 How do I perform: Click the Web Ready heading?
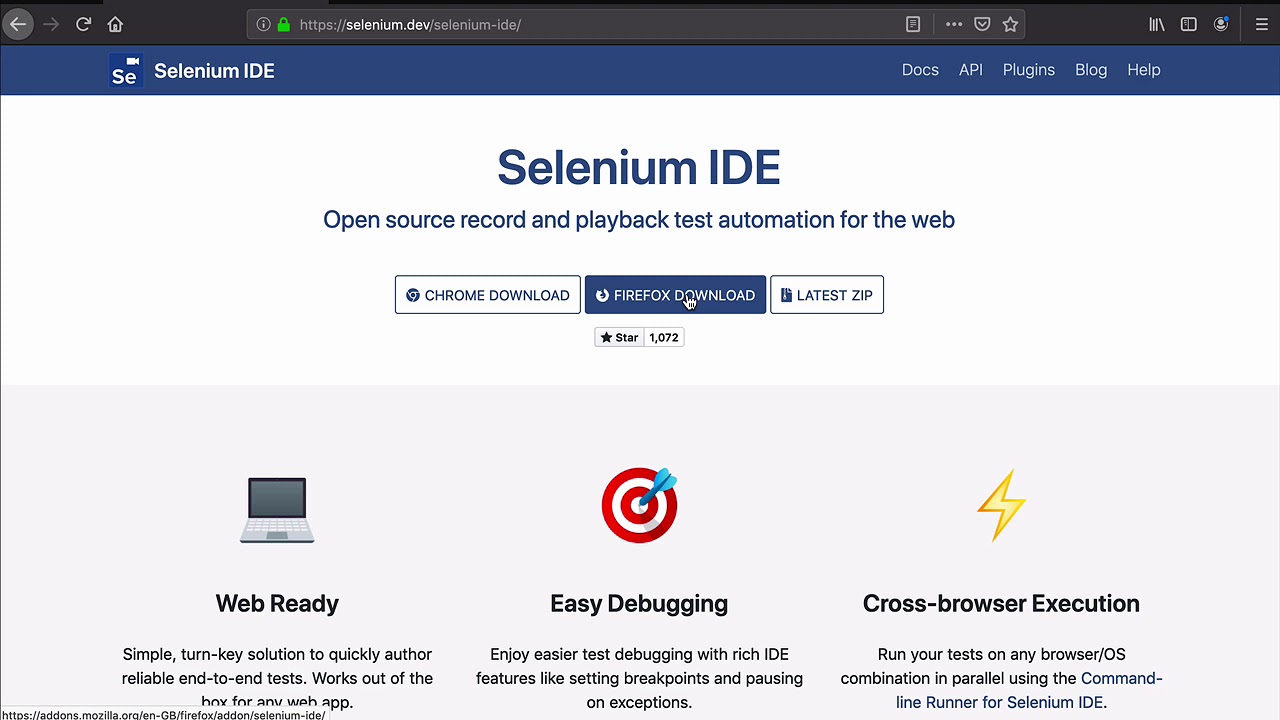277,603
